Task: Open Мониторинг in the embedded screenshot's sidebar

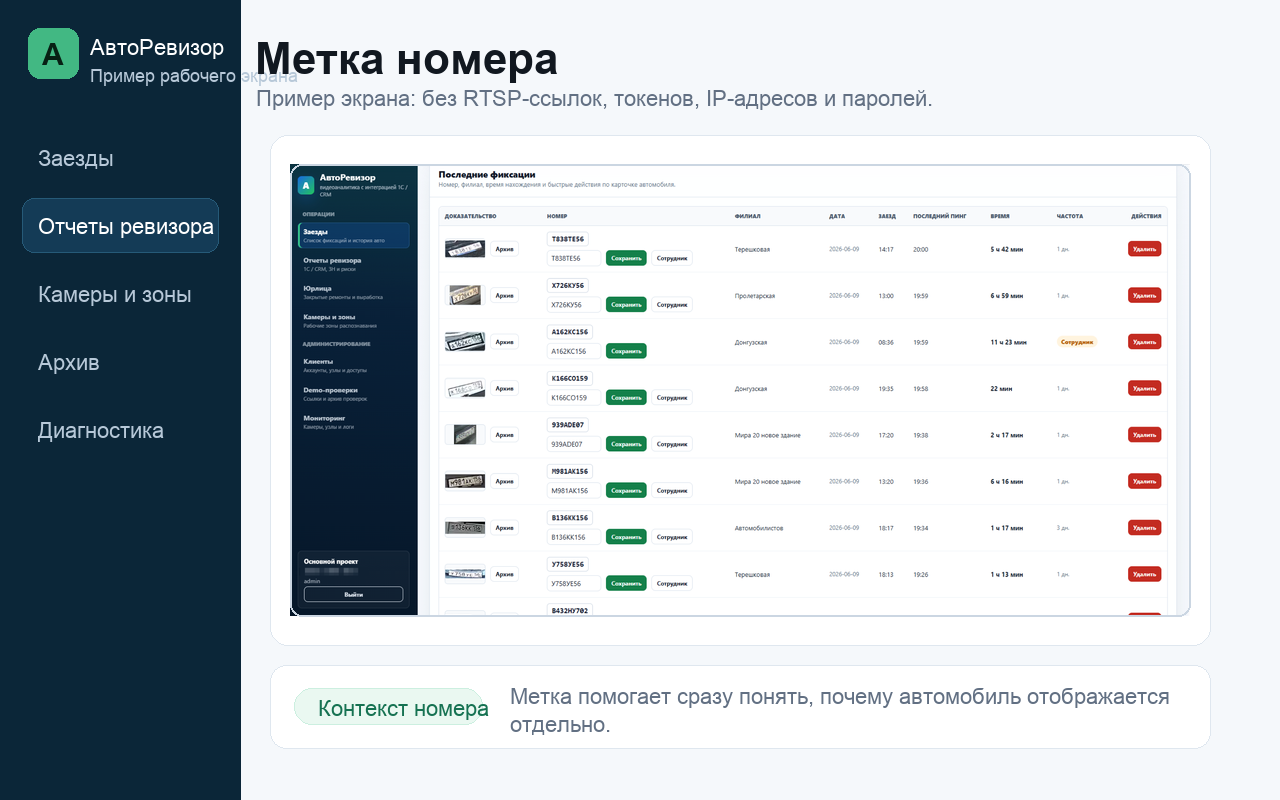Action: (x=354, y=421)
